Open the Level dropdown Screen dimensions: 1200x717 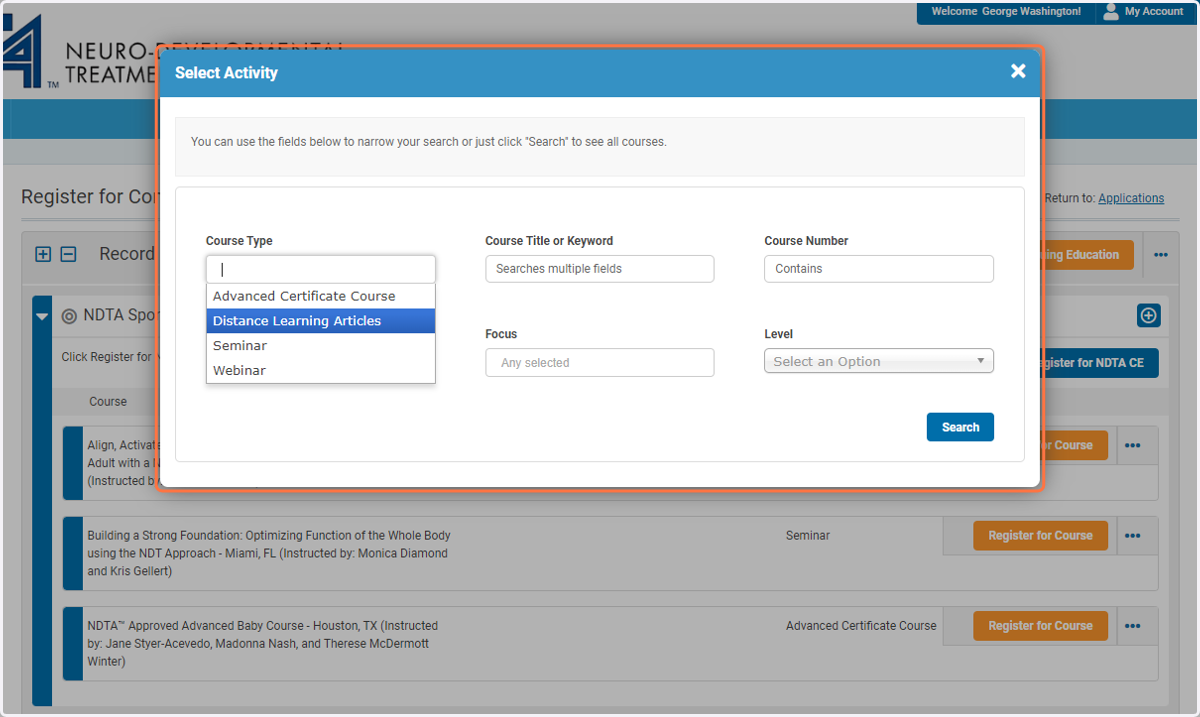(x=879, y=361)
